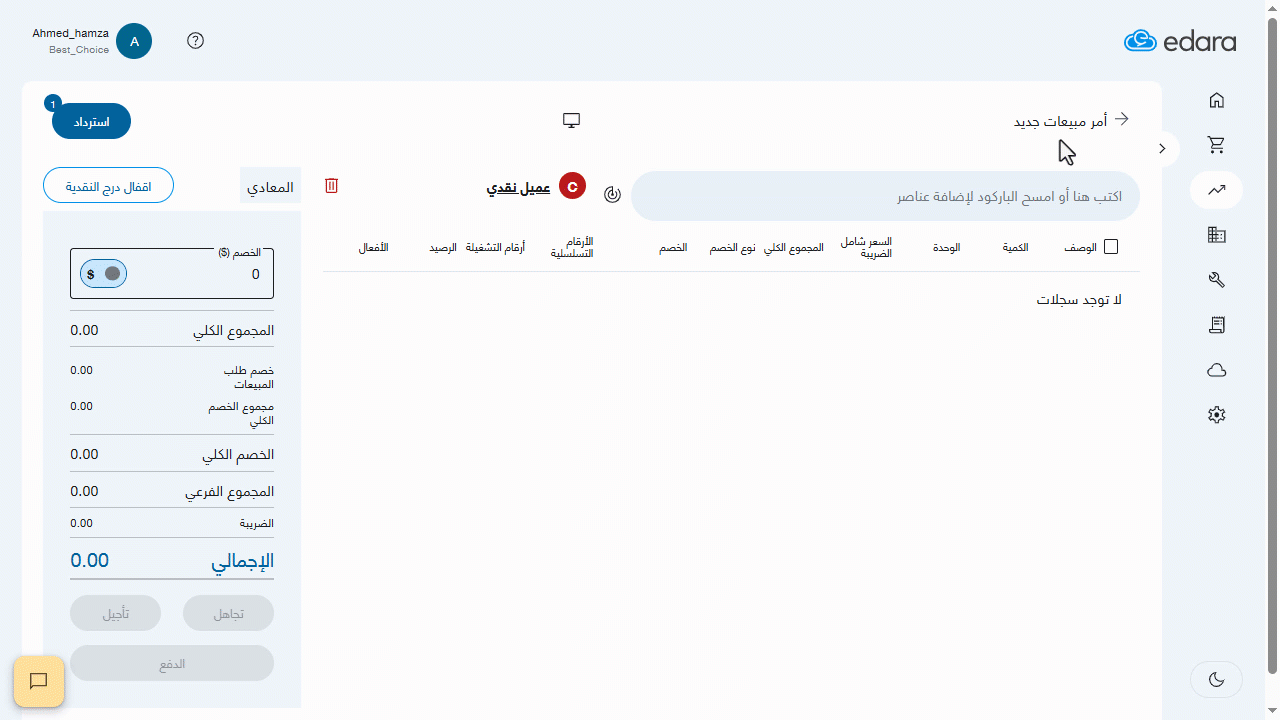Viewport: 1280px width, 720px height.
Task: Open the help question mark icon
Action: [x=196, y=41]
